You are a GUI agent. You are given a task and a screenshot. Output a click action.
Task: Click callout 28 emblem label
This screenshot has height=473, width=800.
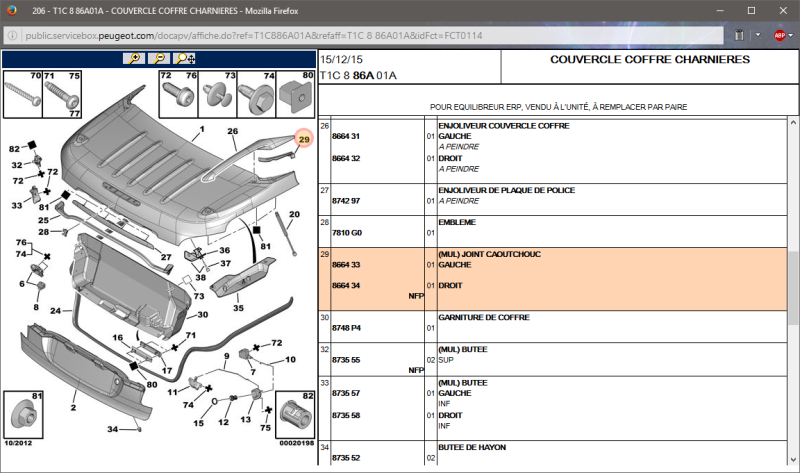(44, 232)
